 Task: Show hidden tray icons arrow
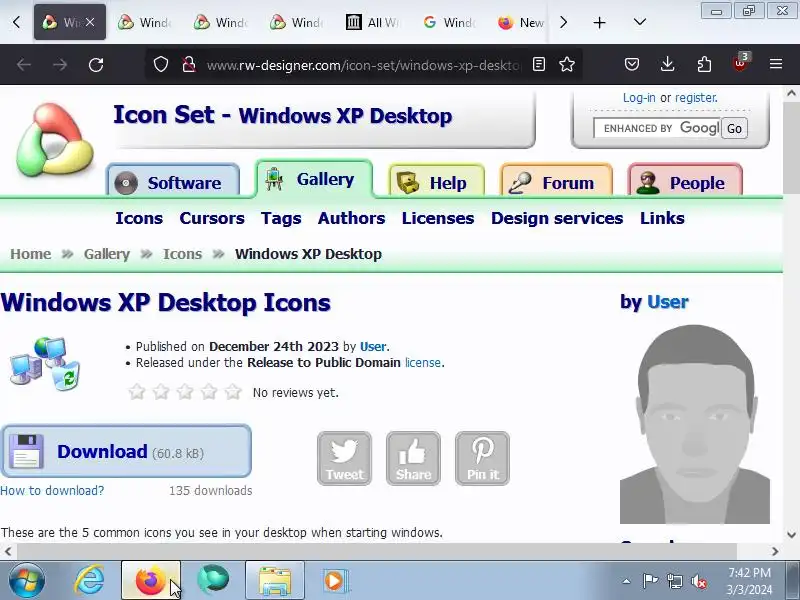(x=626, y=581)
